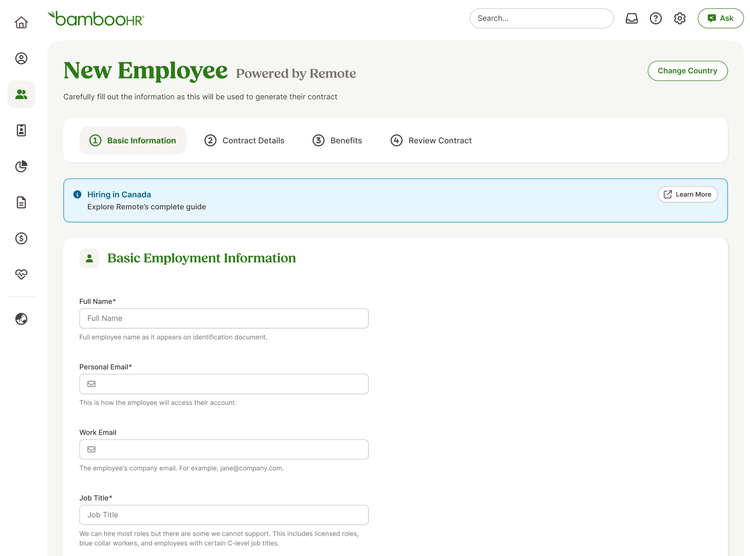Select the Basic Information step tab

coord(132,140)
